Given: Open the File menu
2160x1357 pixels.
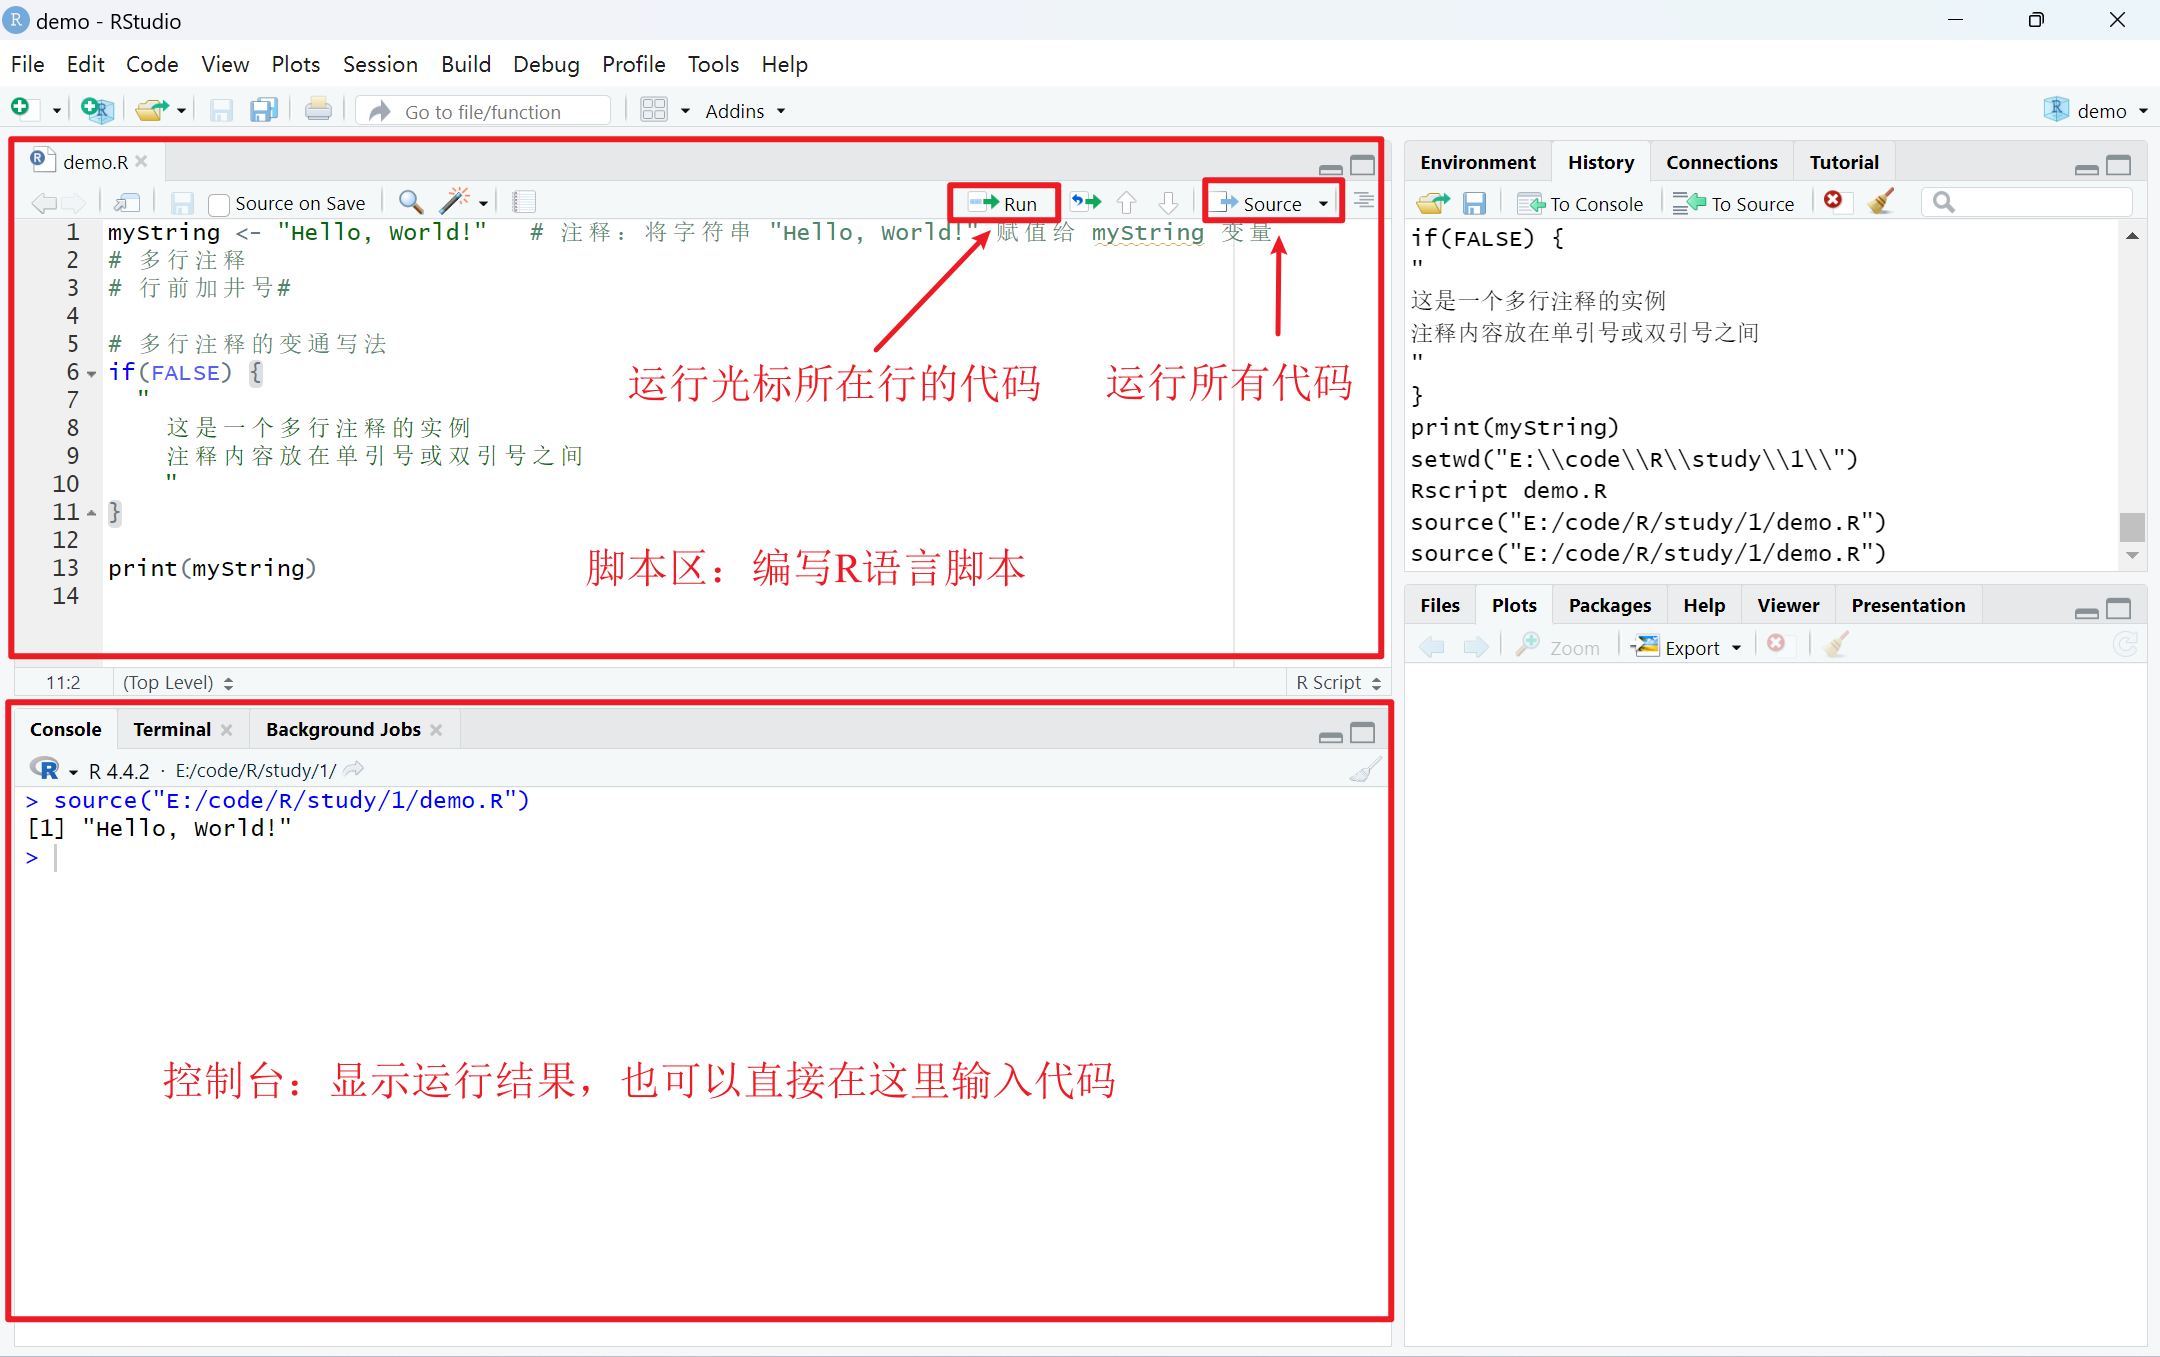Looking at the screenshot, I should tap(28, 64).
